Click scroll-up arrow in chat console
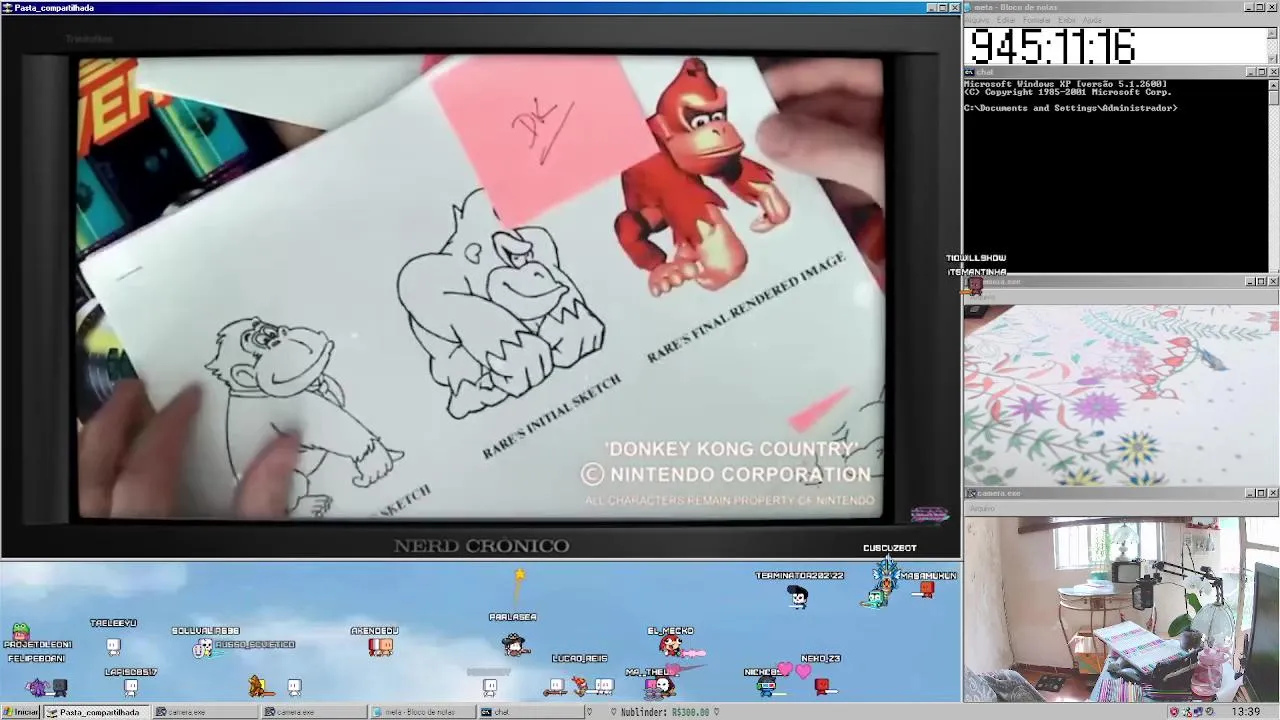Image resolution: width=1280 pixels, height=720 pixels. [1273, 85]
